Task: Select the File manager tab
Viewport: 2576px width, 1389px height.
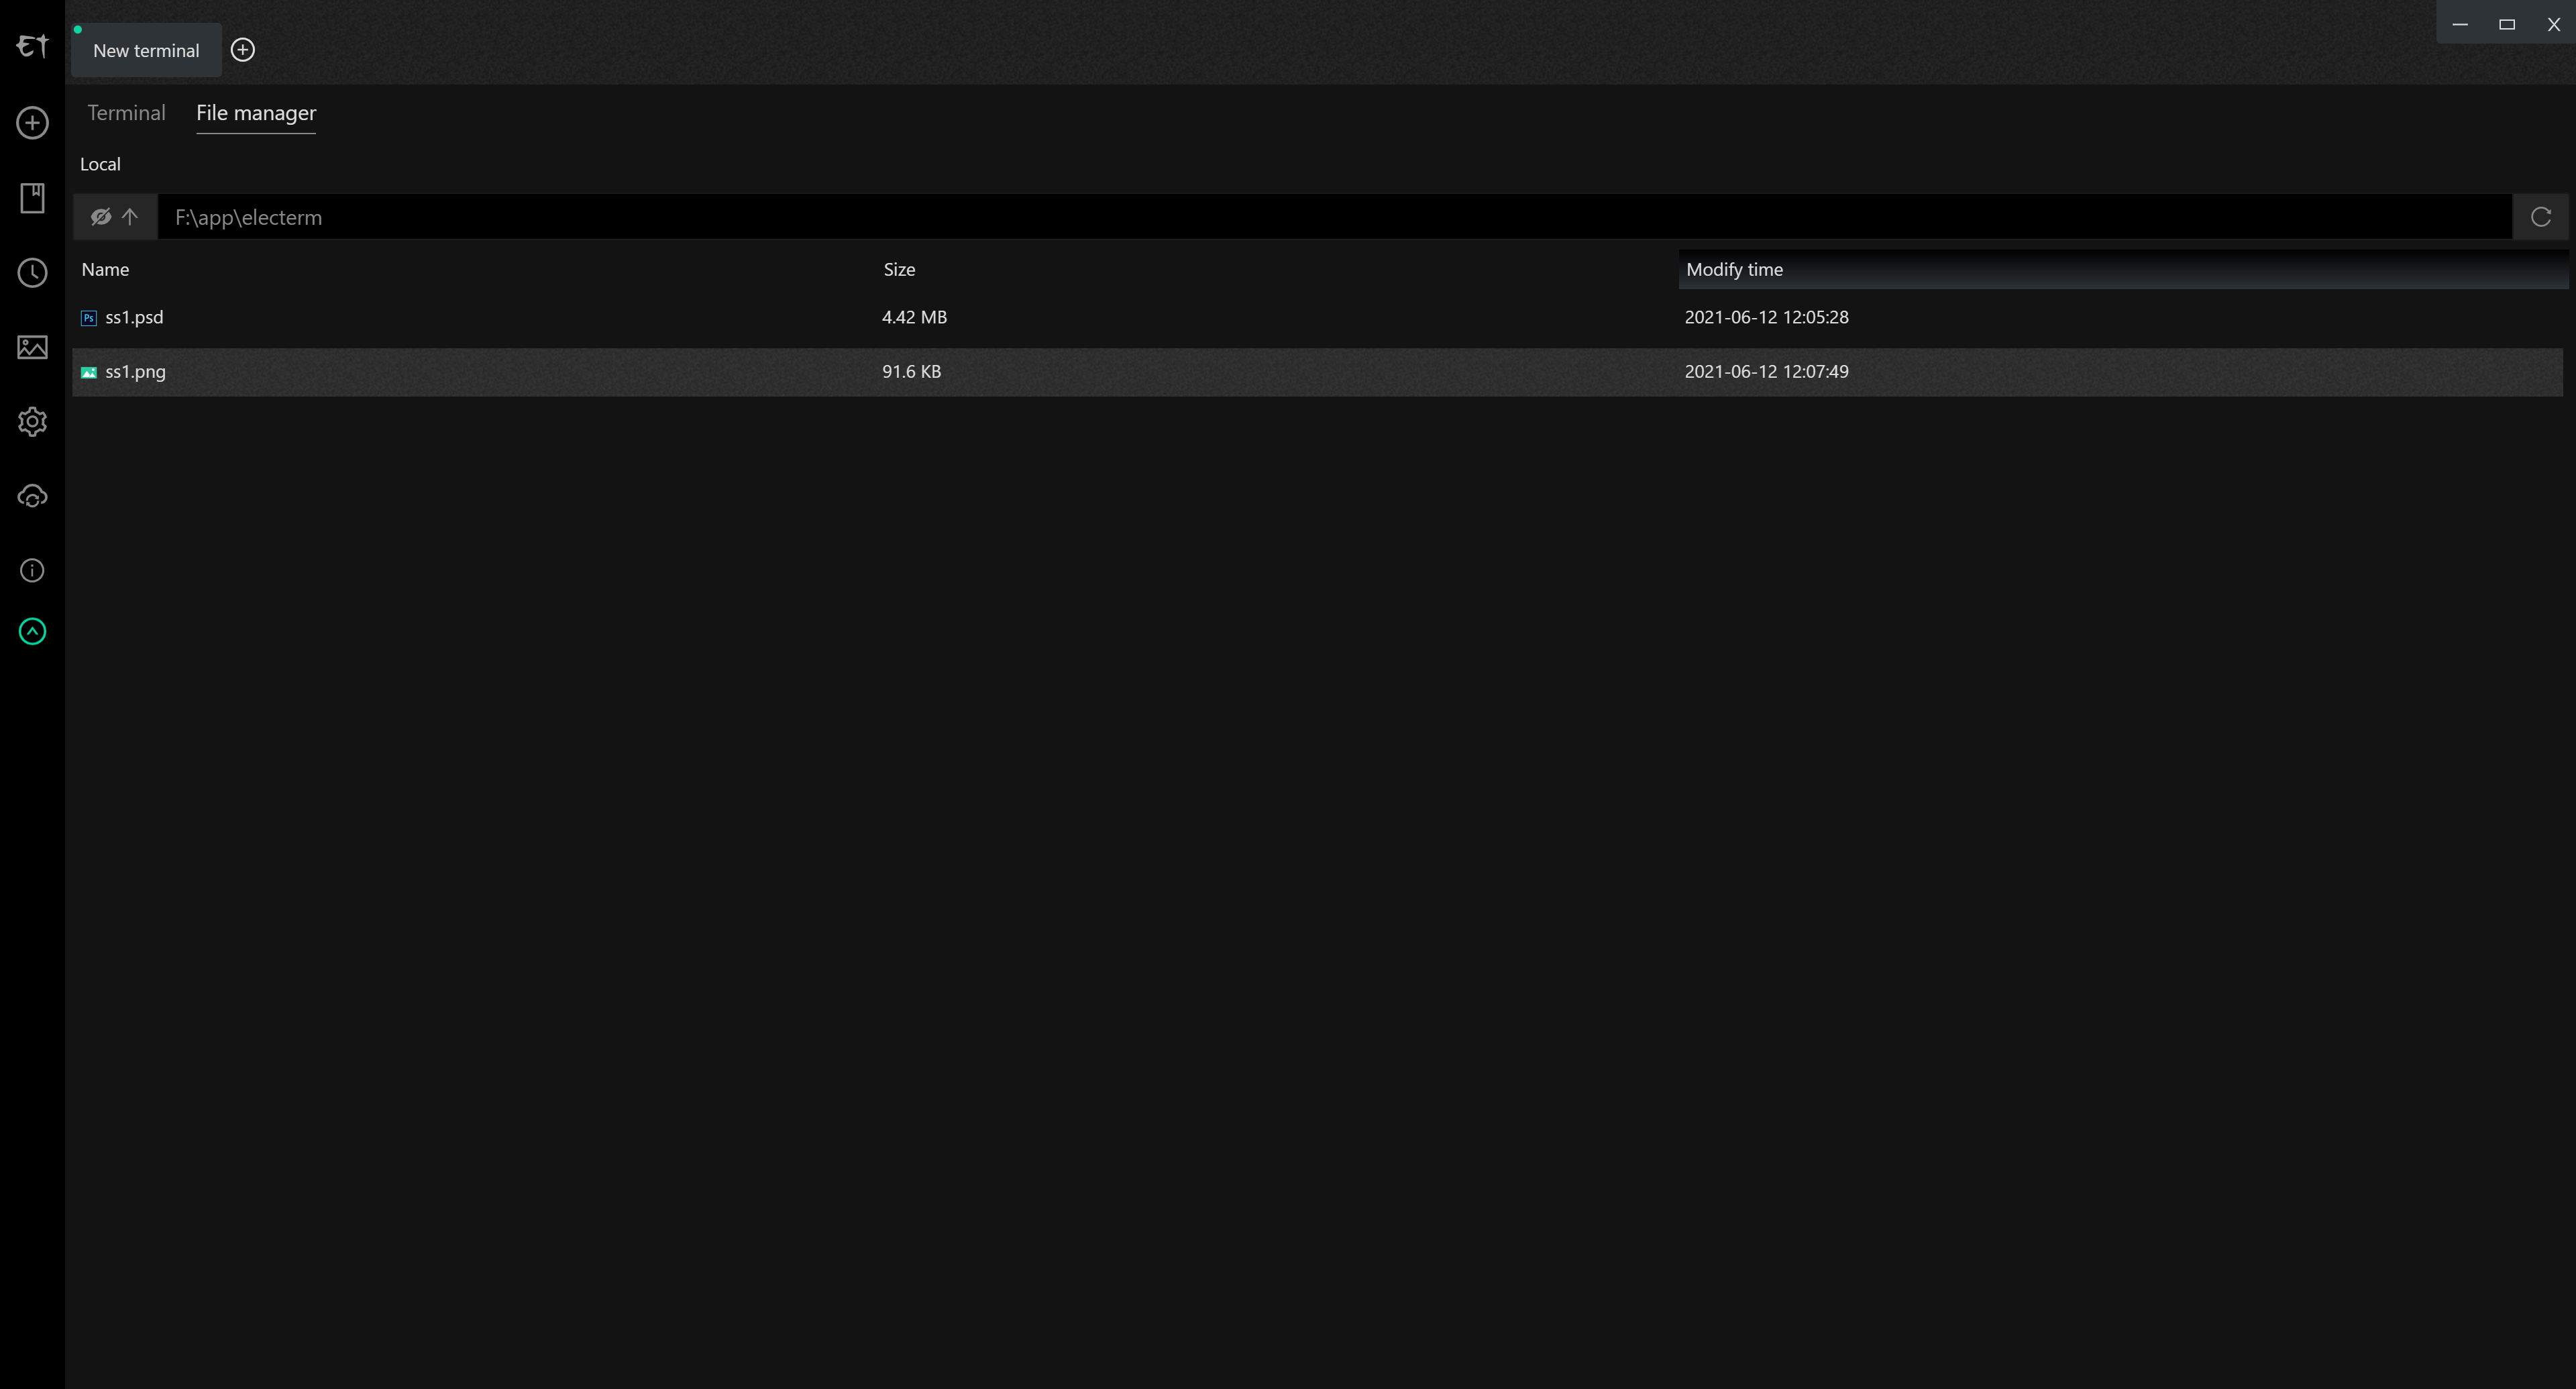Action: pyautogui.click(x=256, y=113)
